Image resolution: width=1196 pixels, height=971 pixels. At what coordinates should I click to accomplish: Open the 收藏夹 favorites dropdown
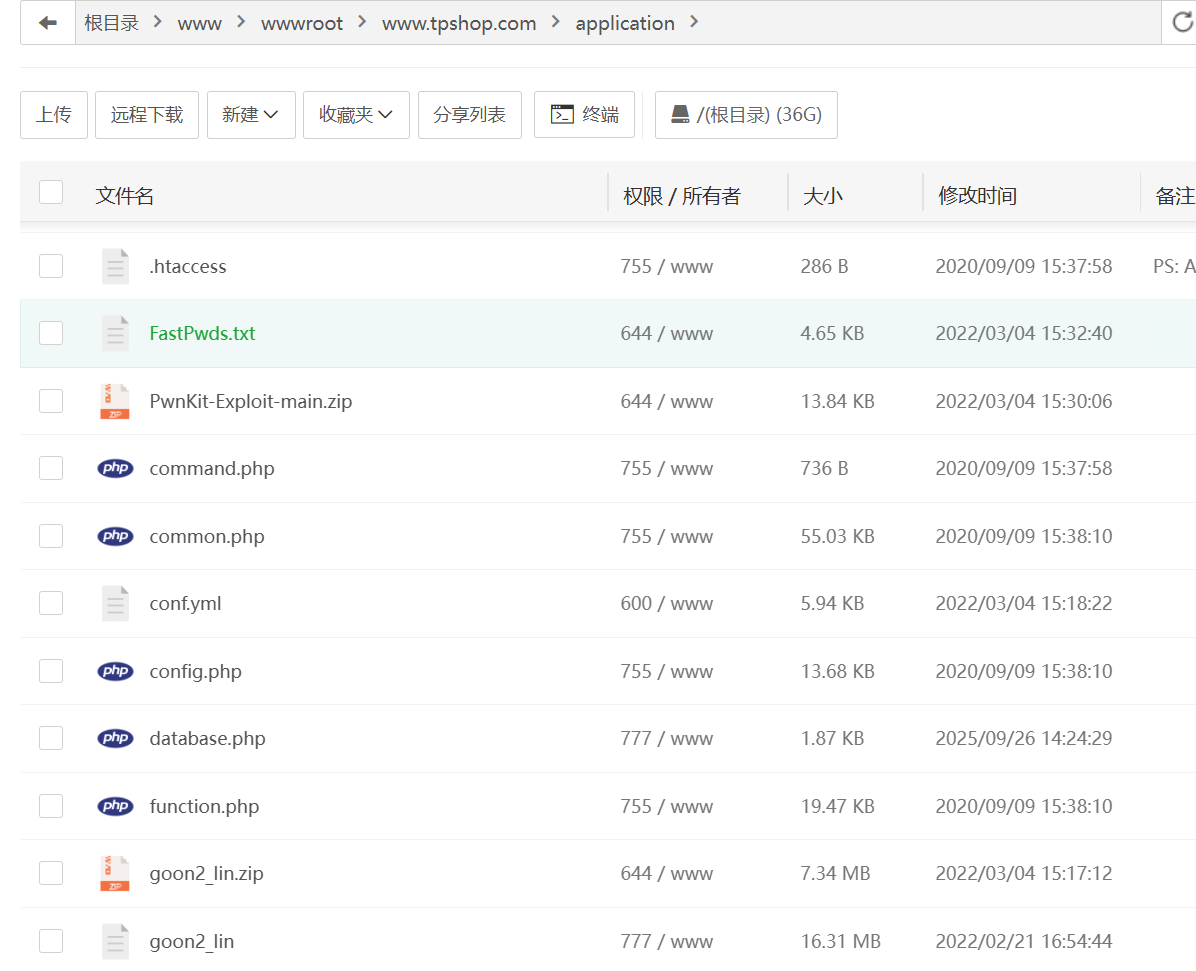coord(355,115)
